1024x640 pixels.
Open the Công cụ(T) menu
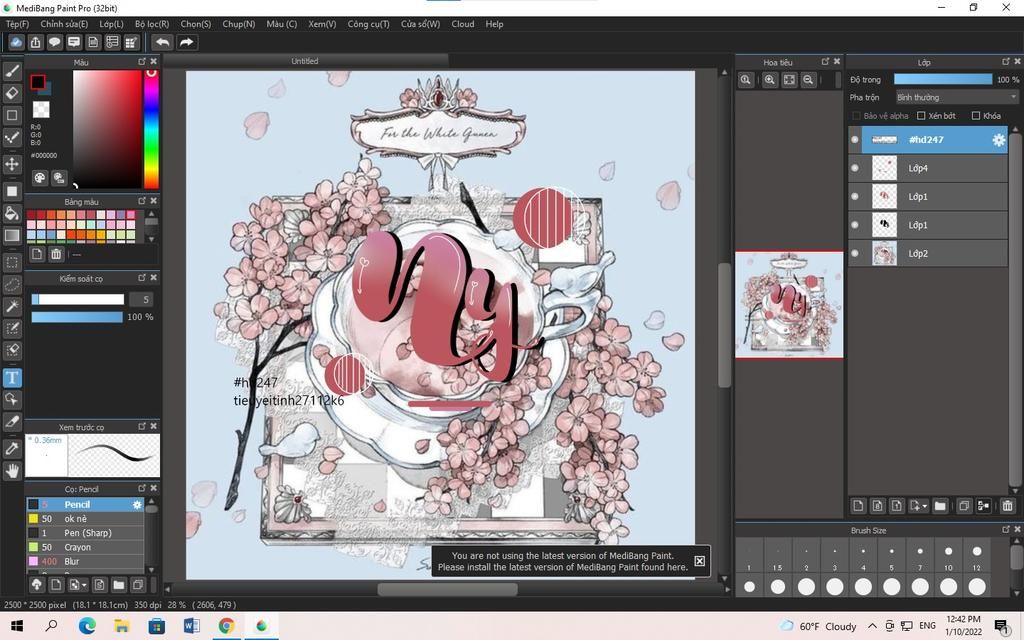368,24
